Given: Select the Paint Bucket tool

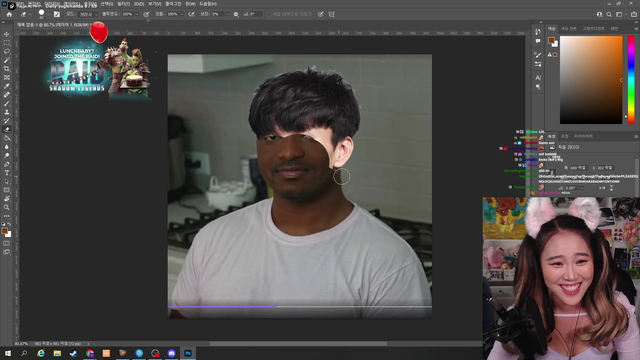Looking at the screenshot, I should tap(7, 138).
